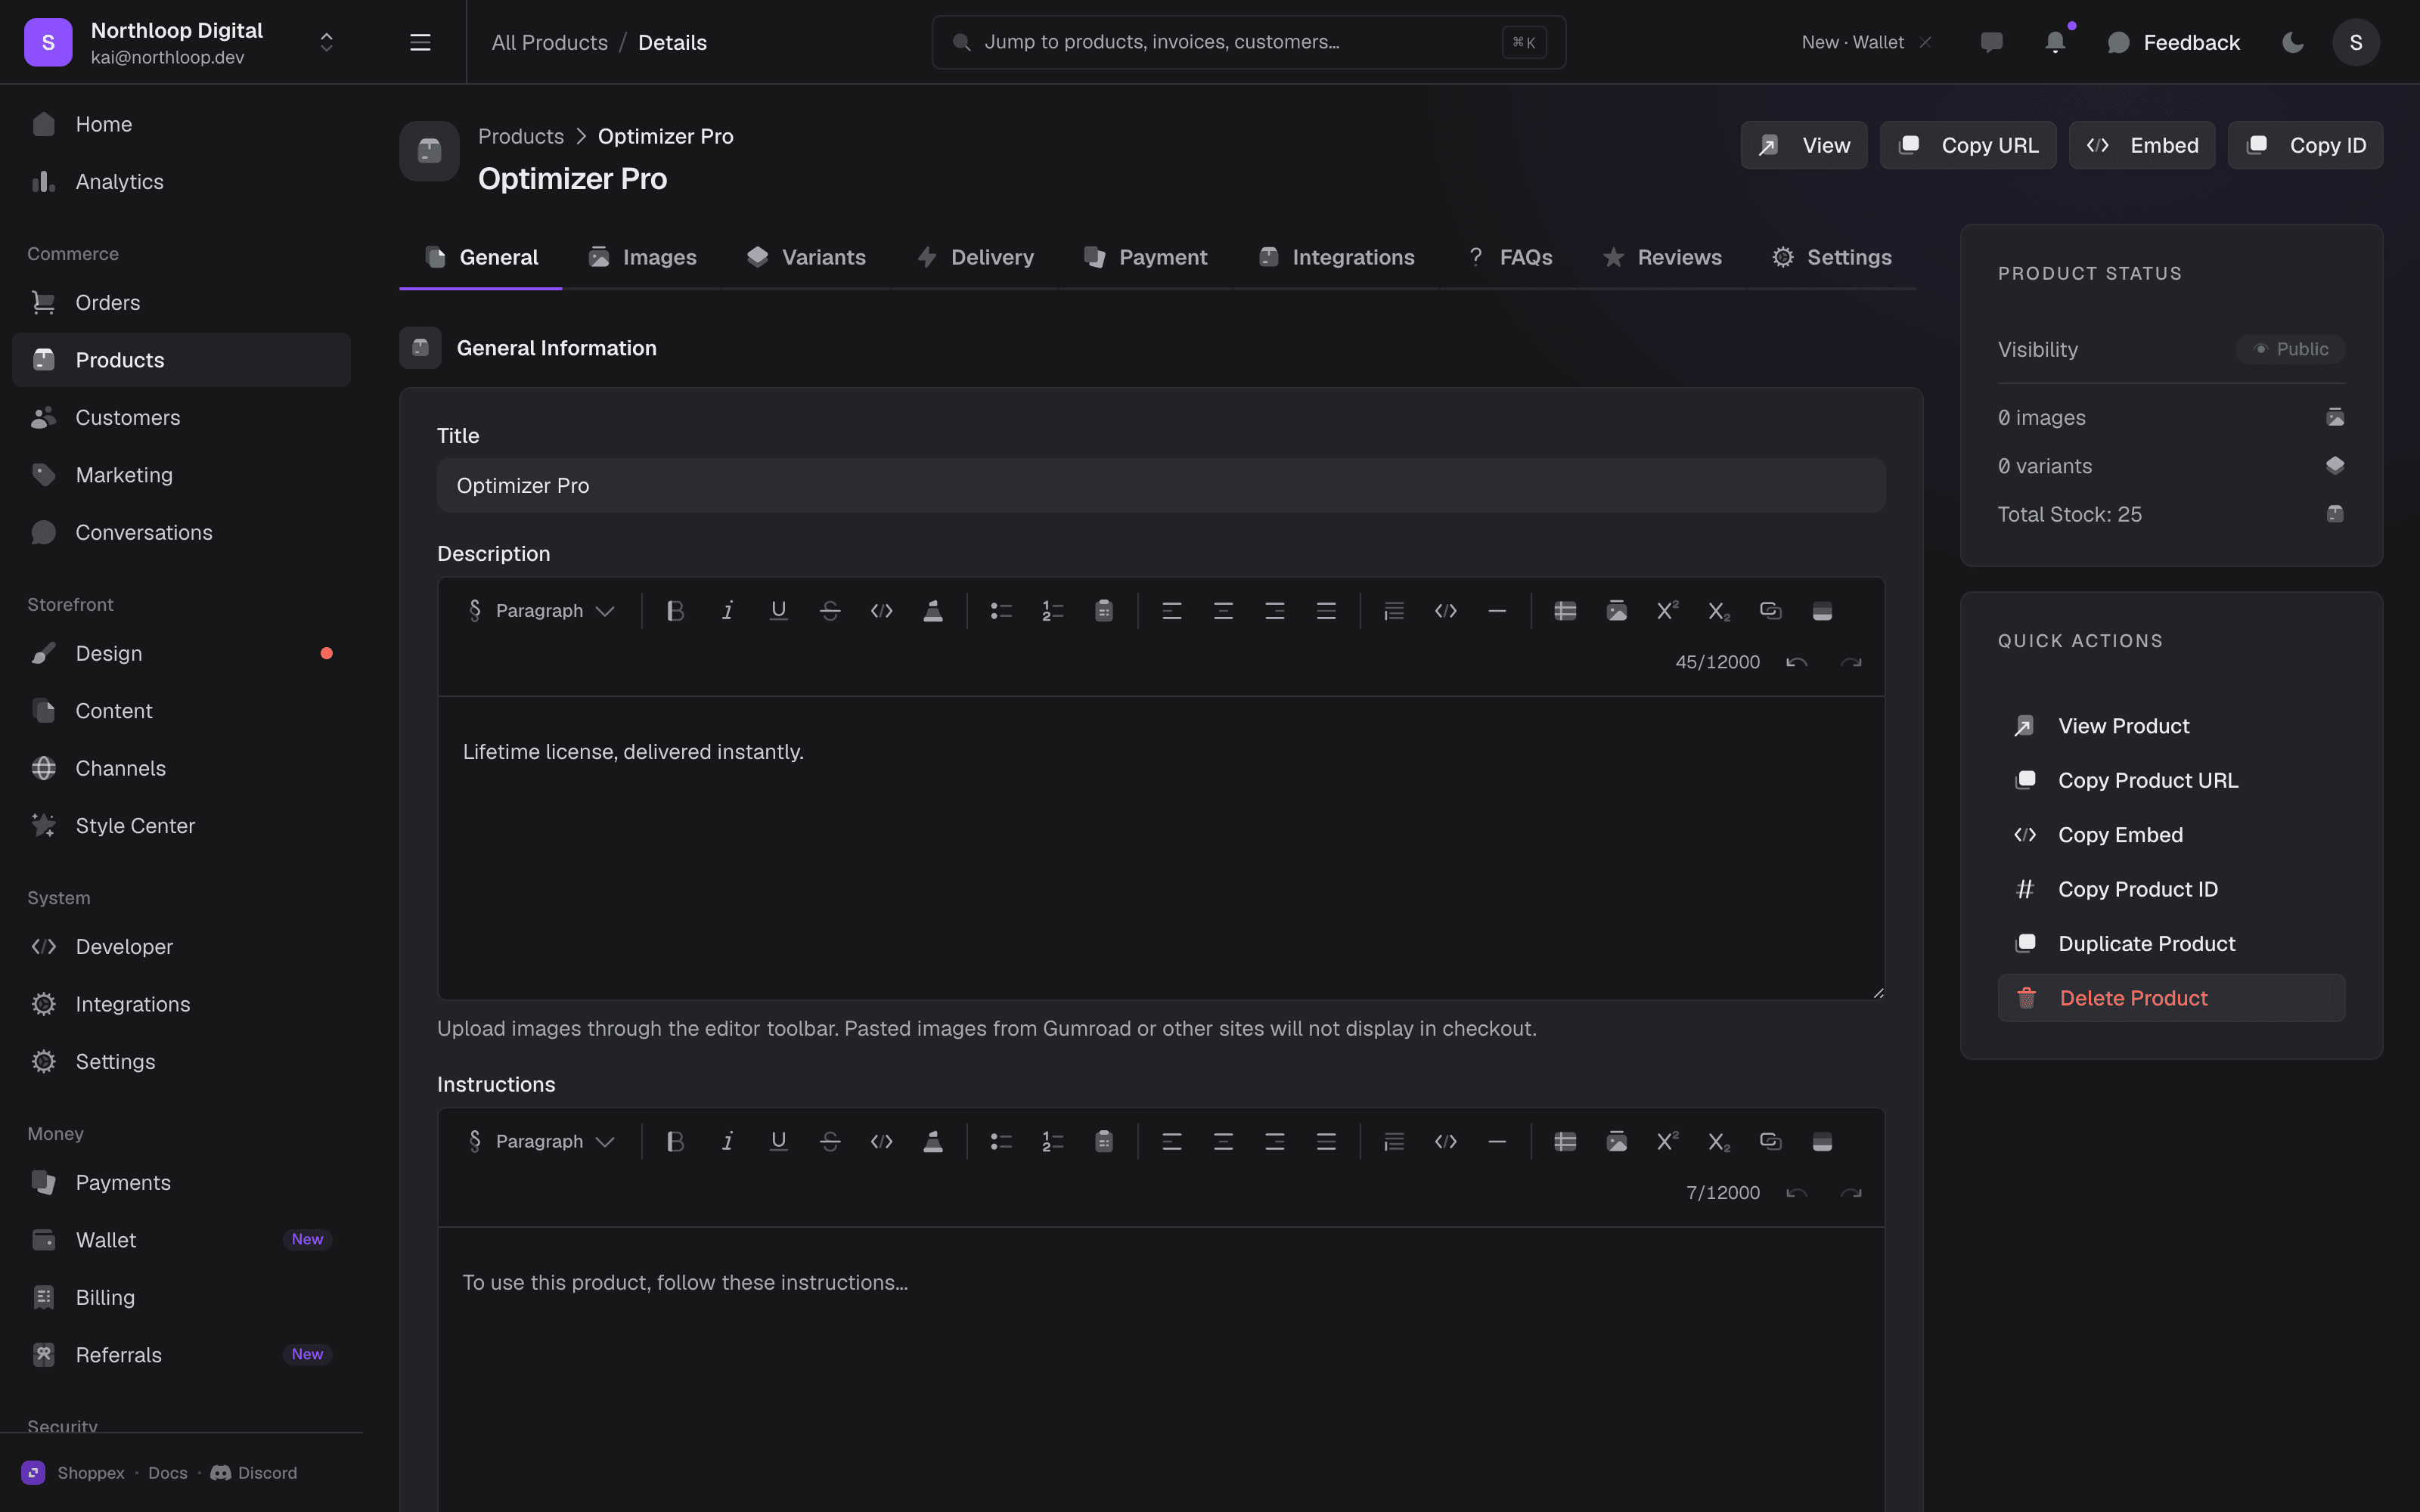The image size is (2420, 1512).
Task: Toggle the Public visibility badge
Action: (2291, 349)
